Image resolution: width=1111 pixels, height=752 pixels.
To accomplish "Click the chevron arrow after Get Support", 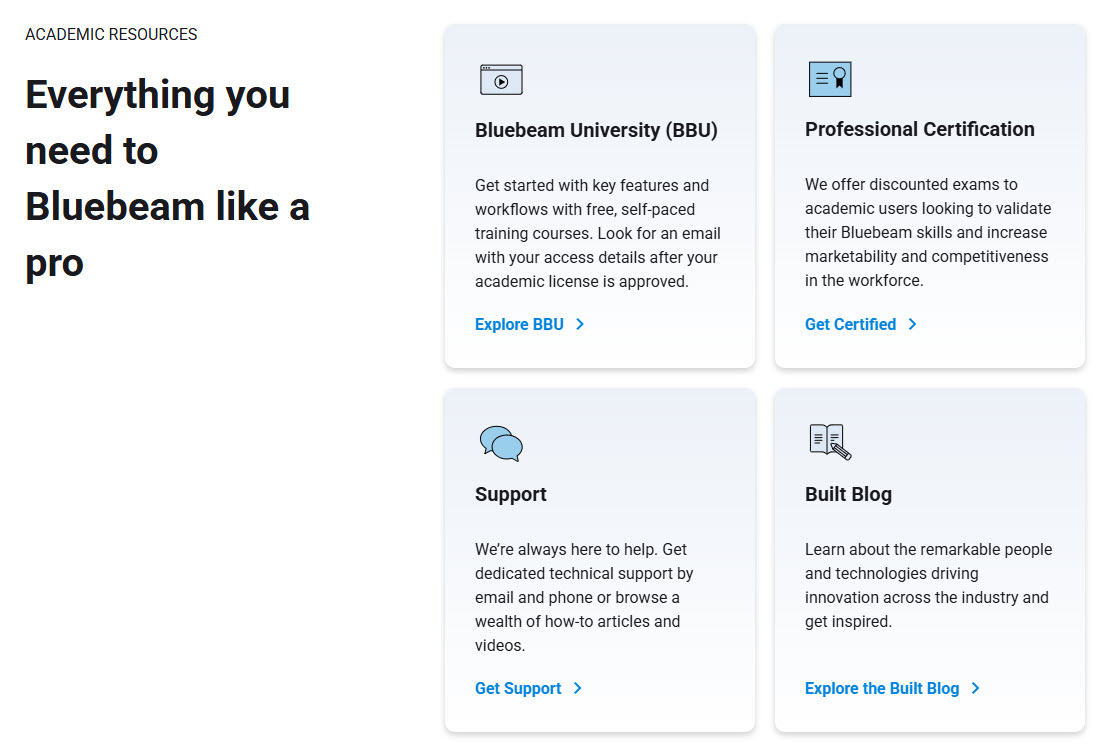I will [x=577, y=688].
